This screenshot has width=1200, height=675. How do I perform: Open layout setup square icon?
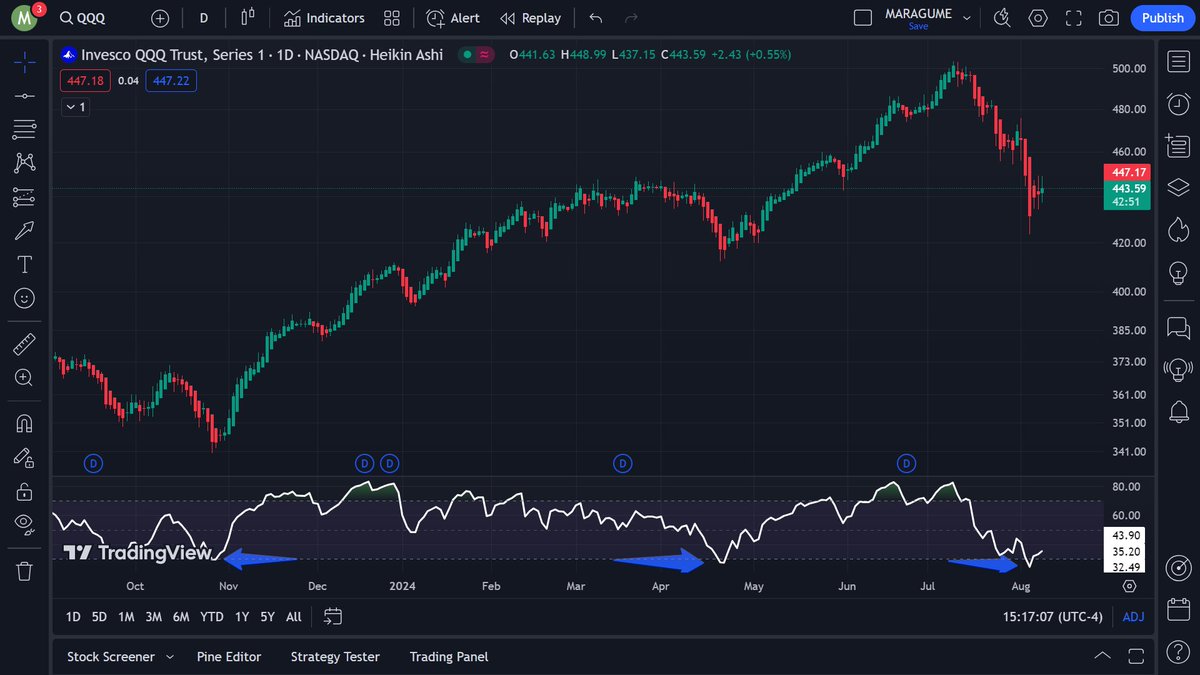pyautogui.click(x=863, y=18)
